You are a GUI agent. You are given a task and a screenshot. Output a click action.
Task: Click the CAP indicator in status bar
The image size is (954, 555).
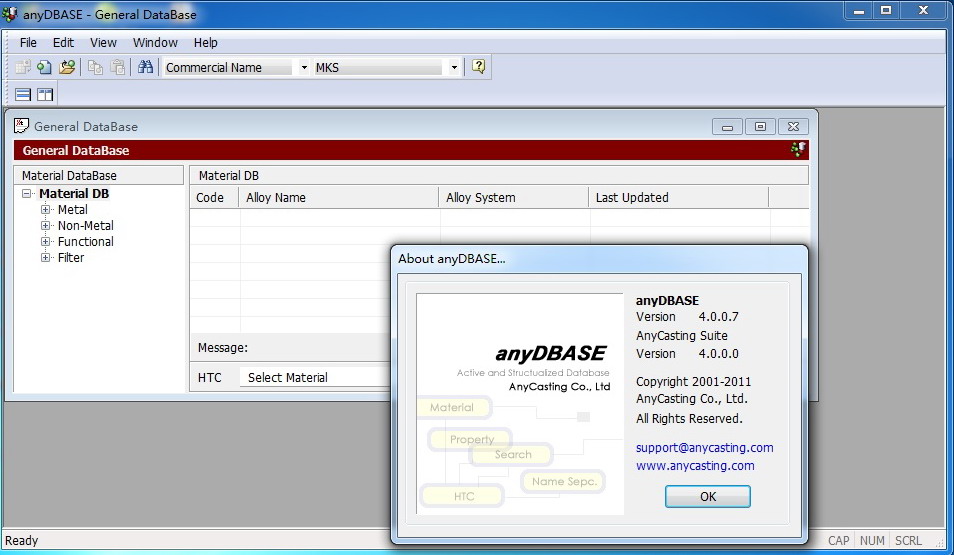coord(838,540)
